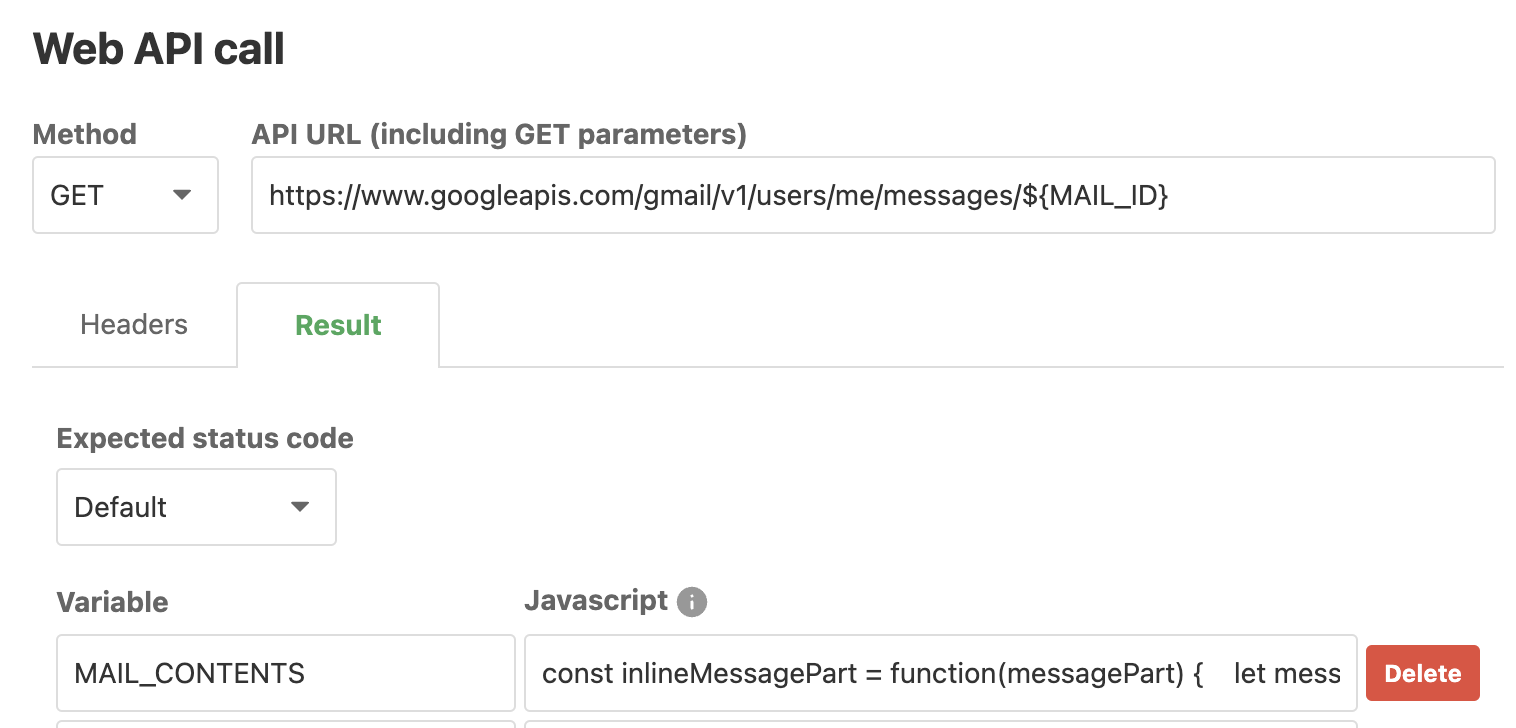Select the MAIL_CONTENTS variable name field
The image size is (1516, 728).
pos(285,673)
